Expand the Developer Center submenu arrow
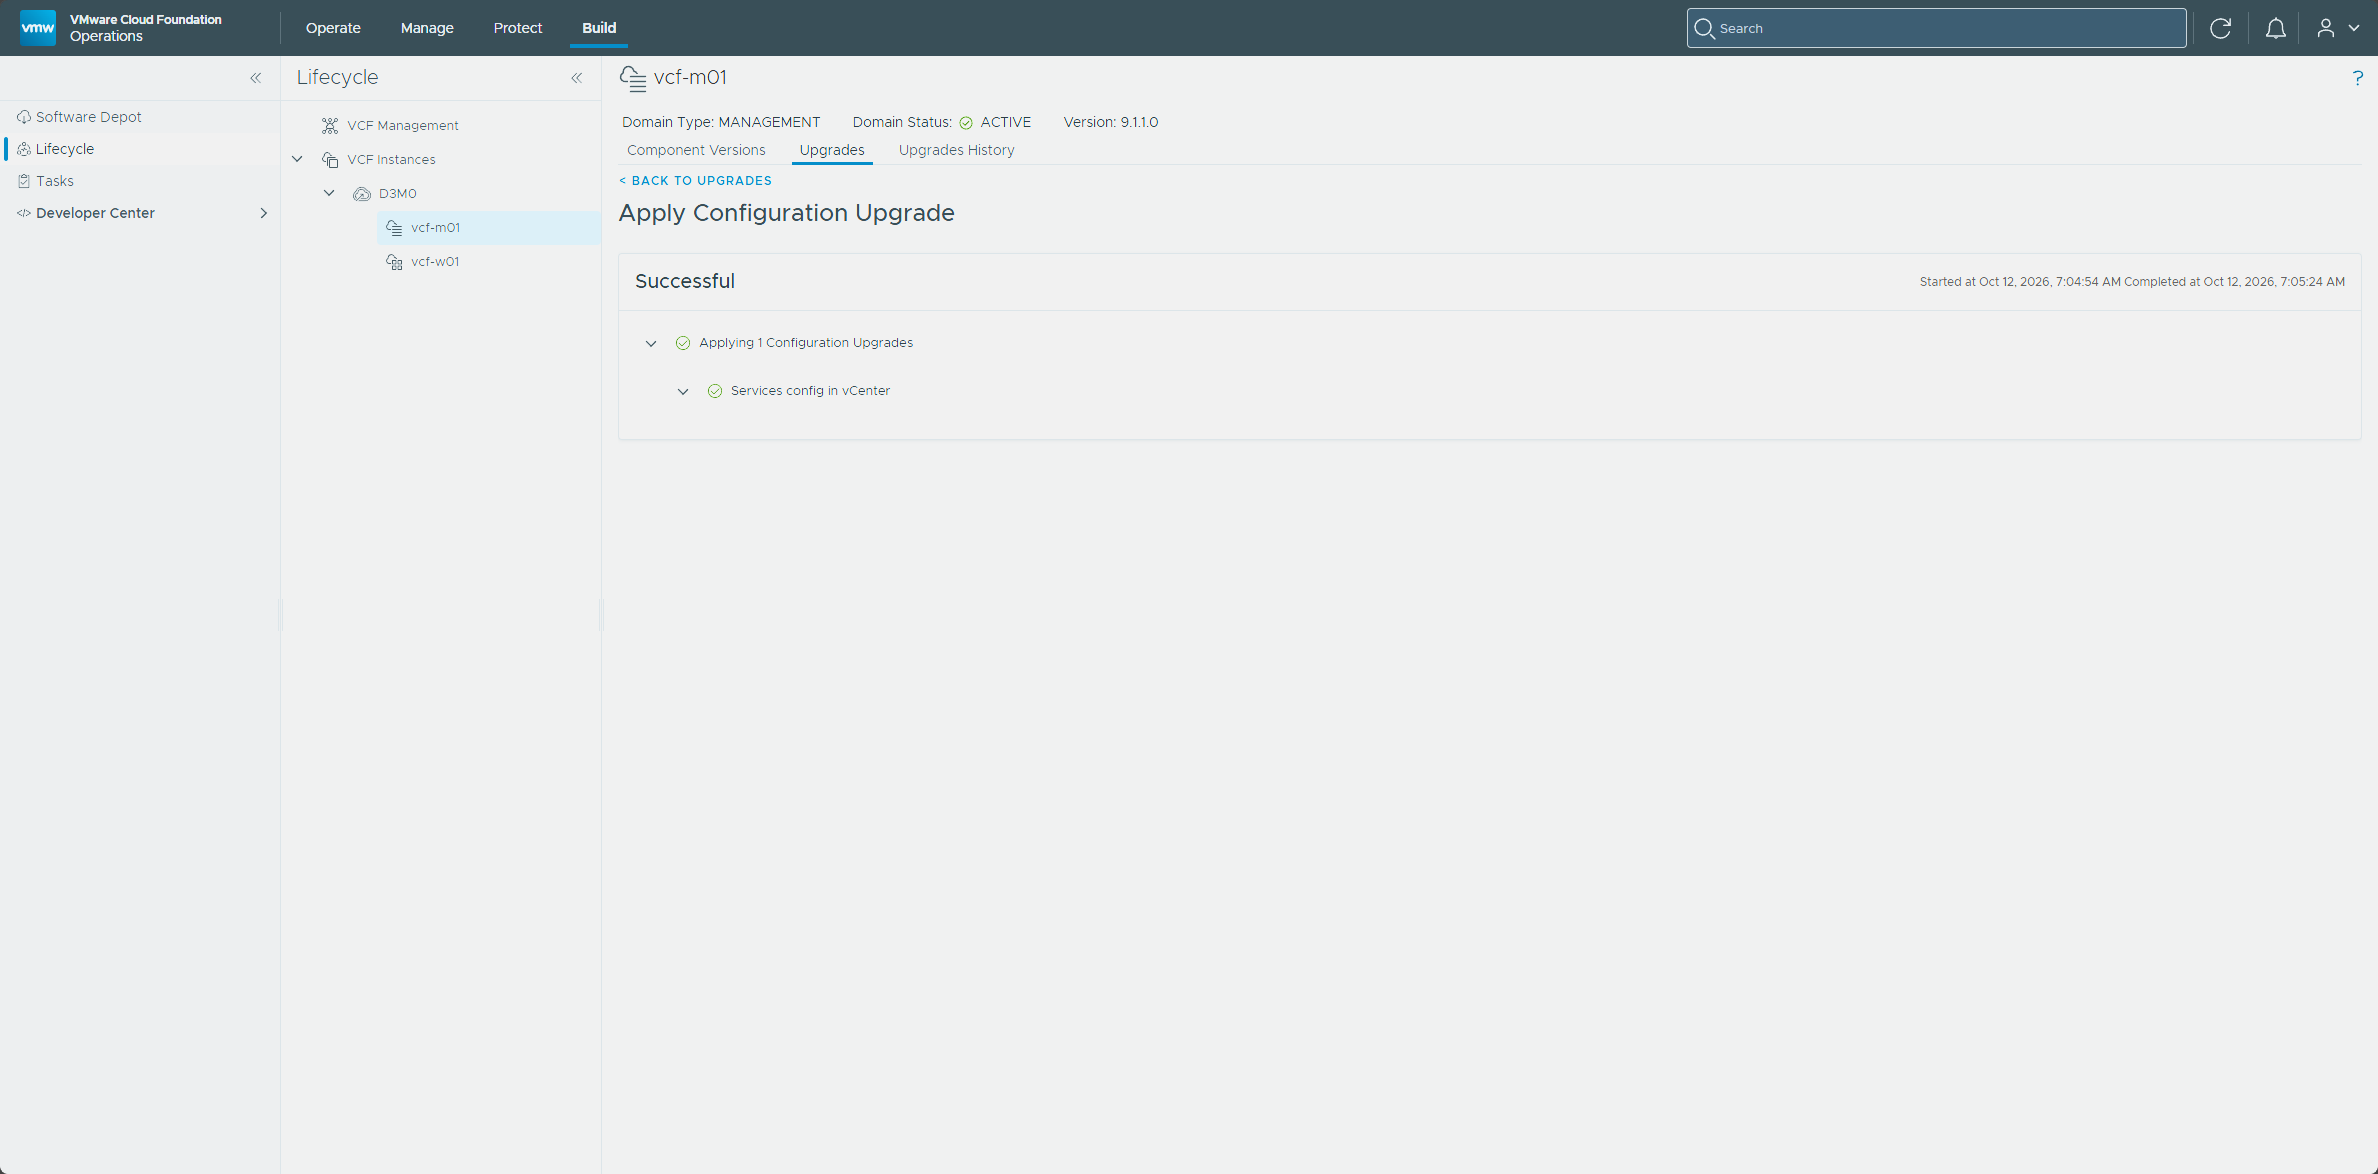This screenshot has width=2378, height=1174. coord(264,213)
